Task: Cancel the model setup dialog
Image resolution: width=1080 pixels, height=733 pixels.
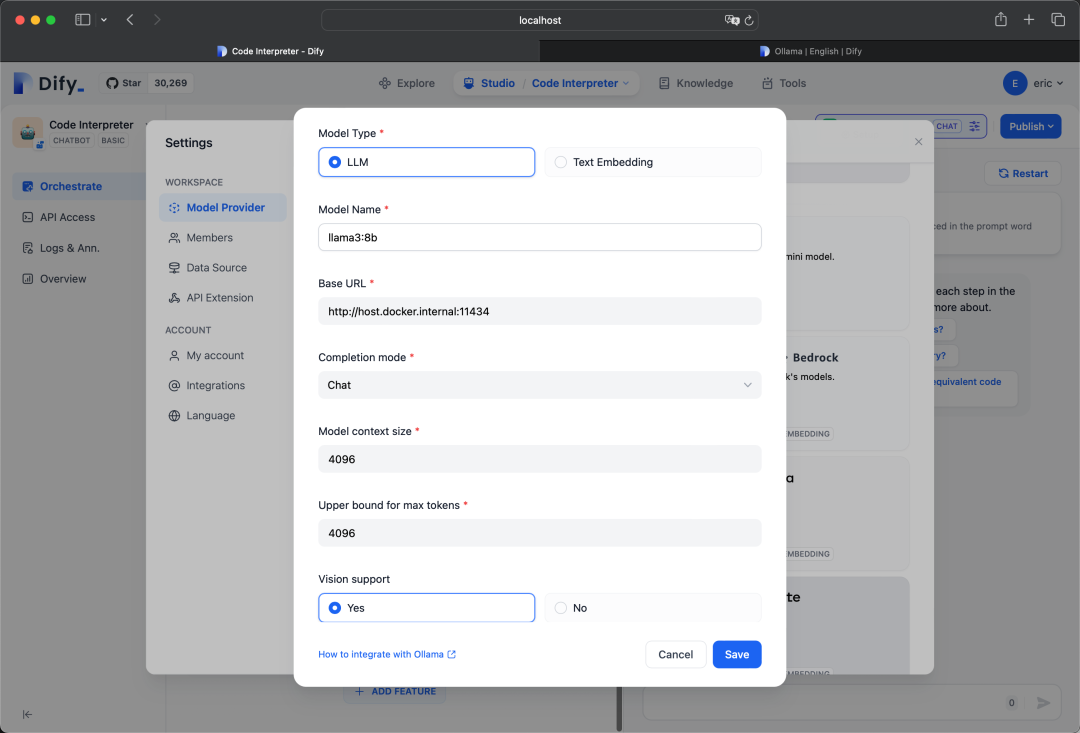Action: (x=675, y=654)
